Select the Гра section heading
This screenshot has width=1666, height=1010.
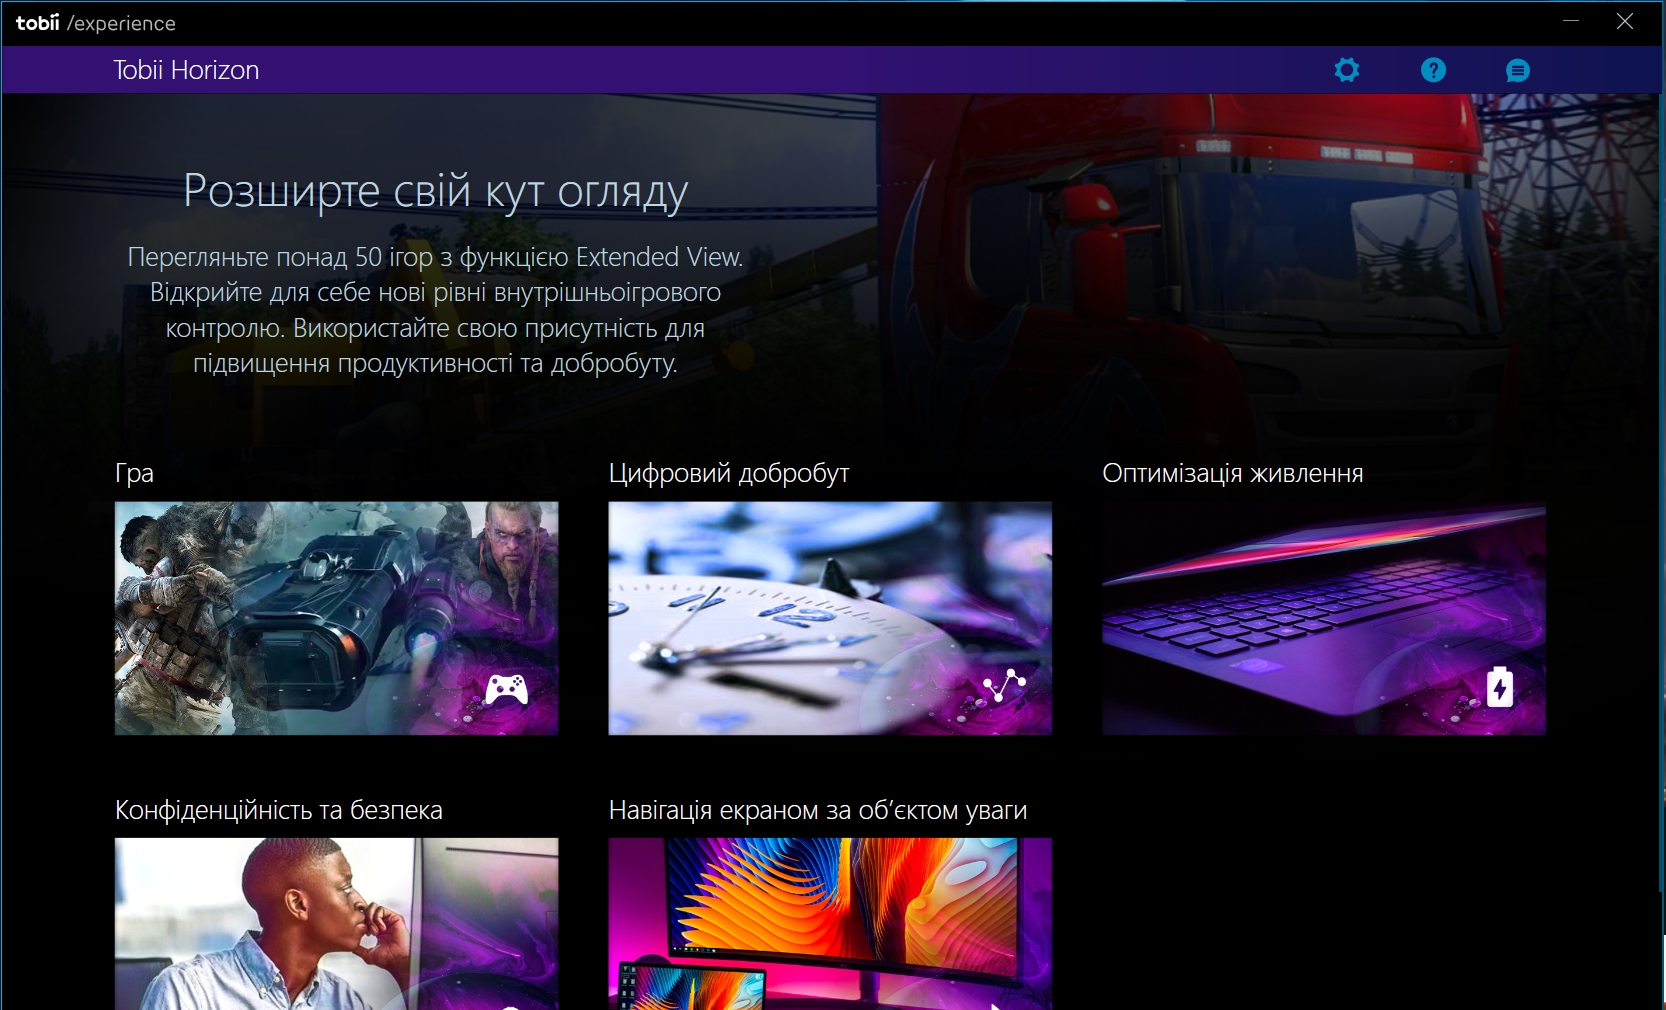(135, 473)
